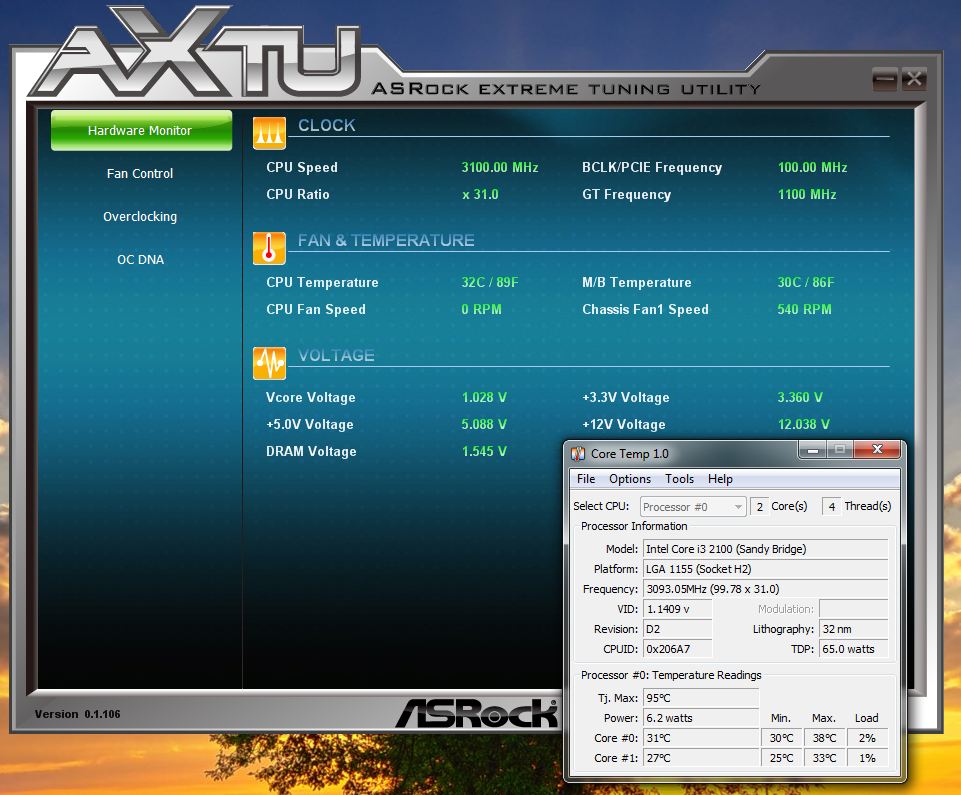Click +5.0V Voltage value 5.088 V
This screenshot has width=961, height=795.
click(x=484, y=425)
